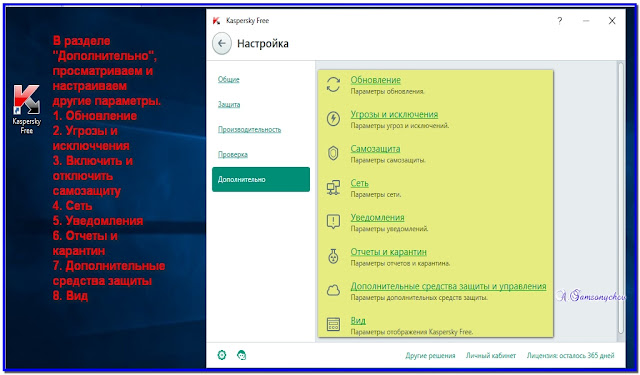The image size is (640, 375).
Task: Click the Self-defense shield icon
Action: [x=333, y=153]
